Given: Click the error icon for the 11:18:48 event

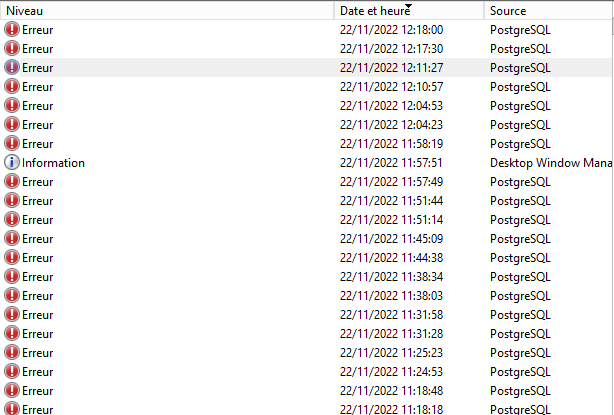Looking at the screenshot, I should click(12, 390).
